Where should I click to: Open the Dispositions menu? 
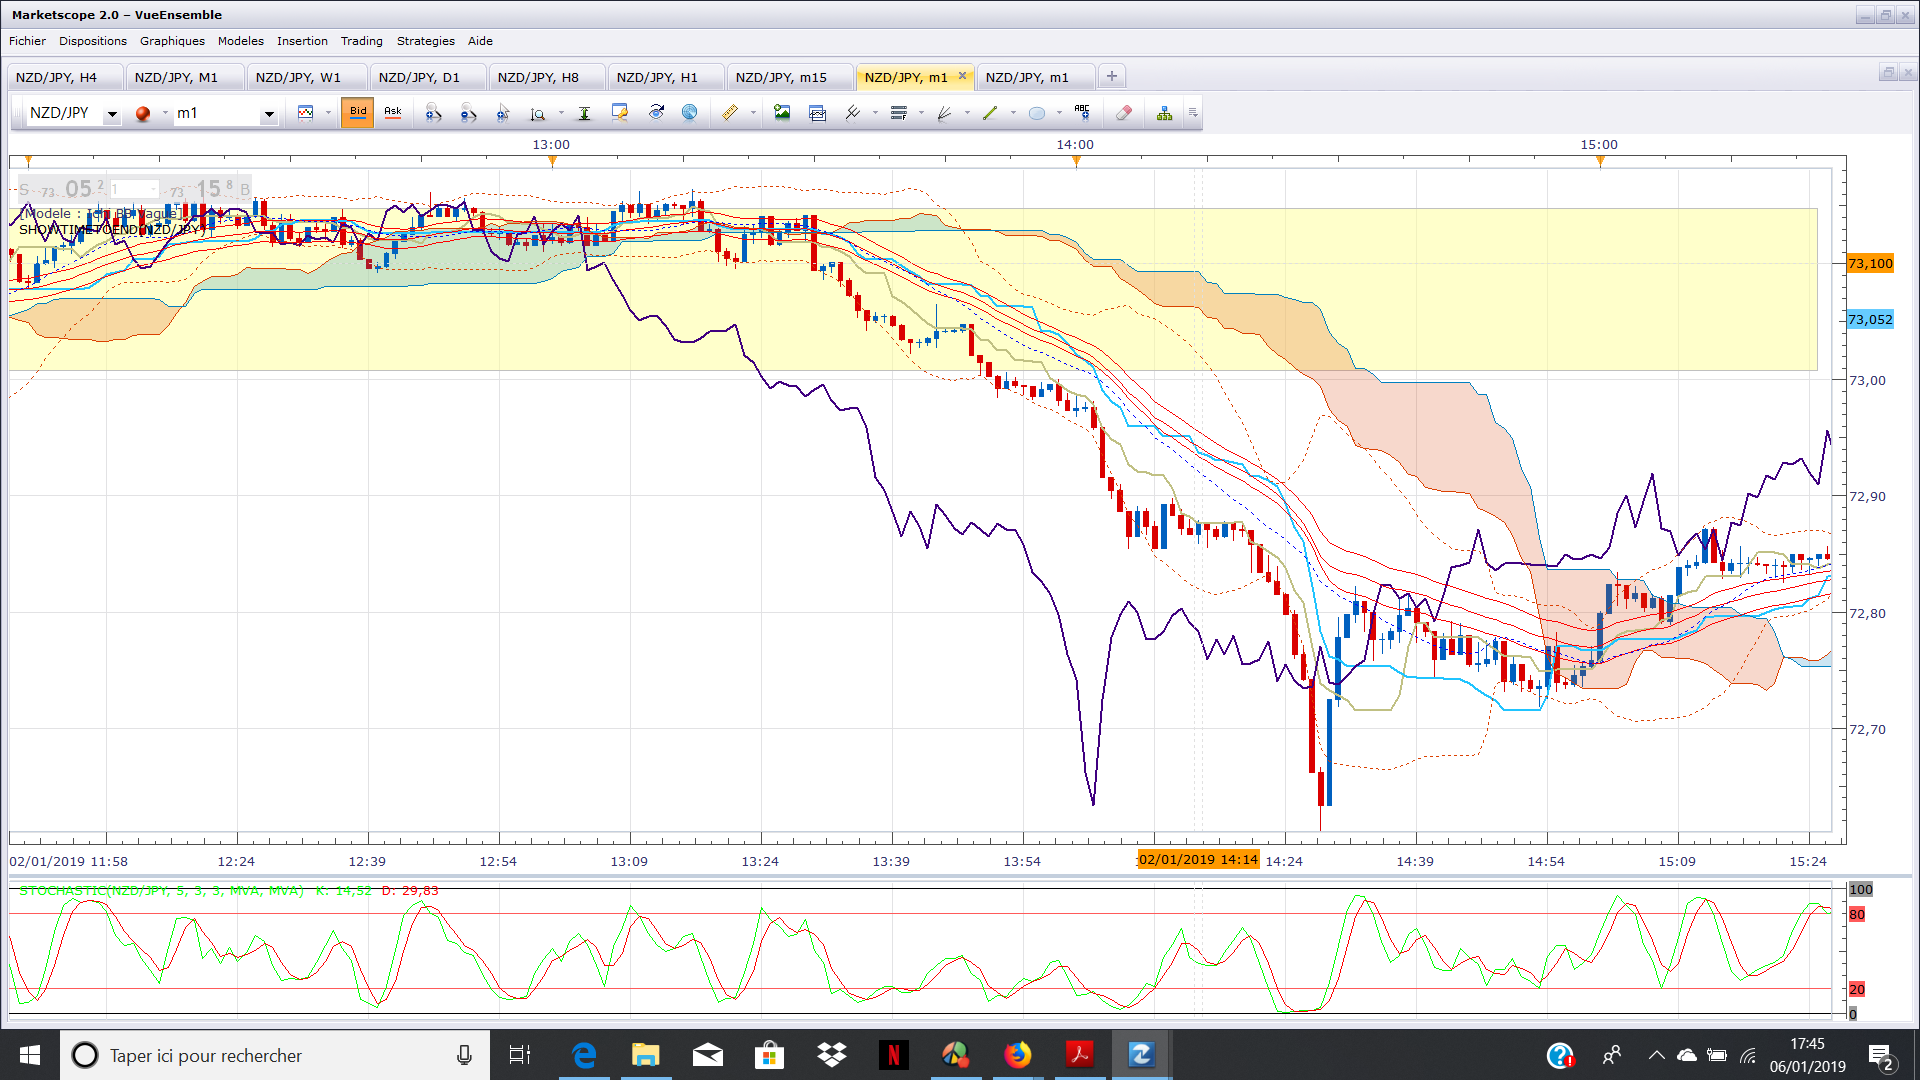pos(93,41)
